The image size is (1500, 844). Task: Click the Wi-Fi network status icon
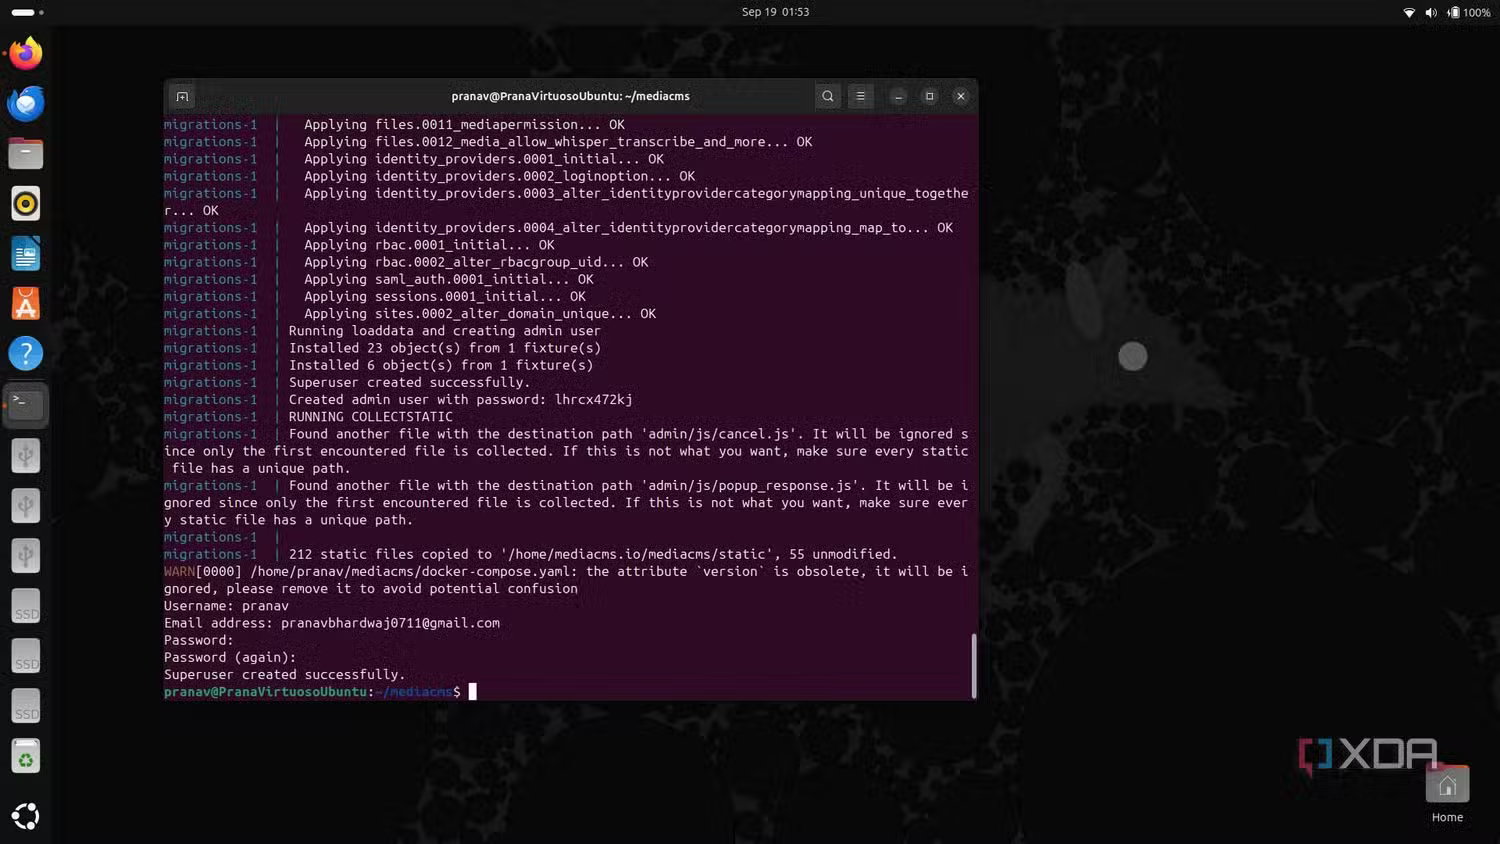pos(1409,13)
